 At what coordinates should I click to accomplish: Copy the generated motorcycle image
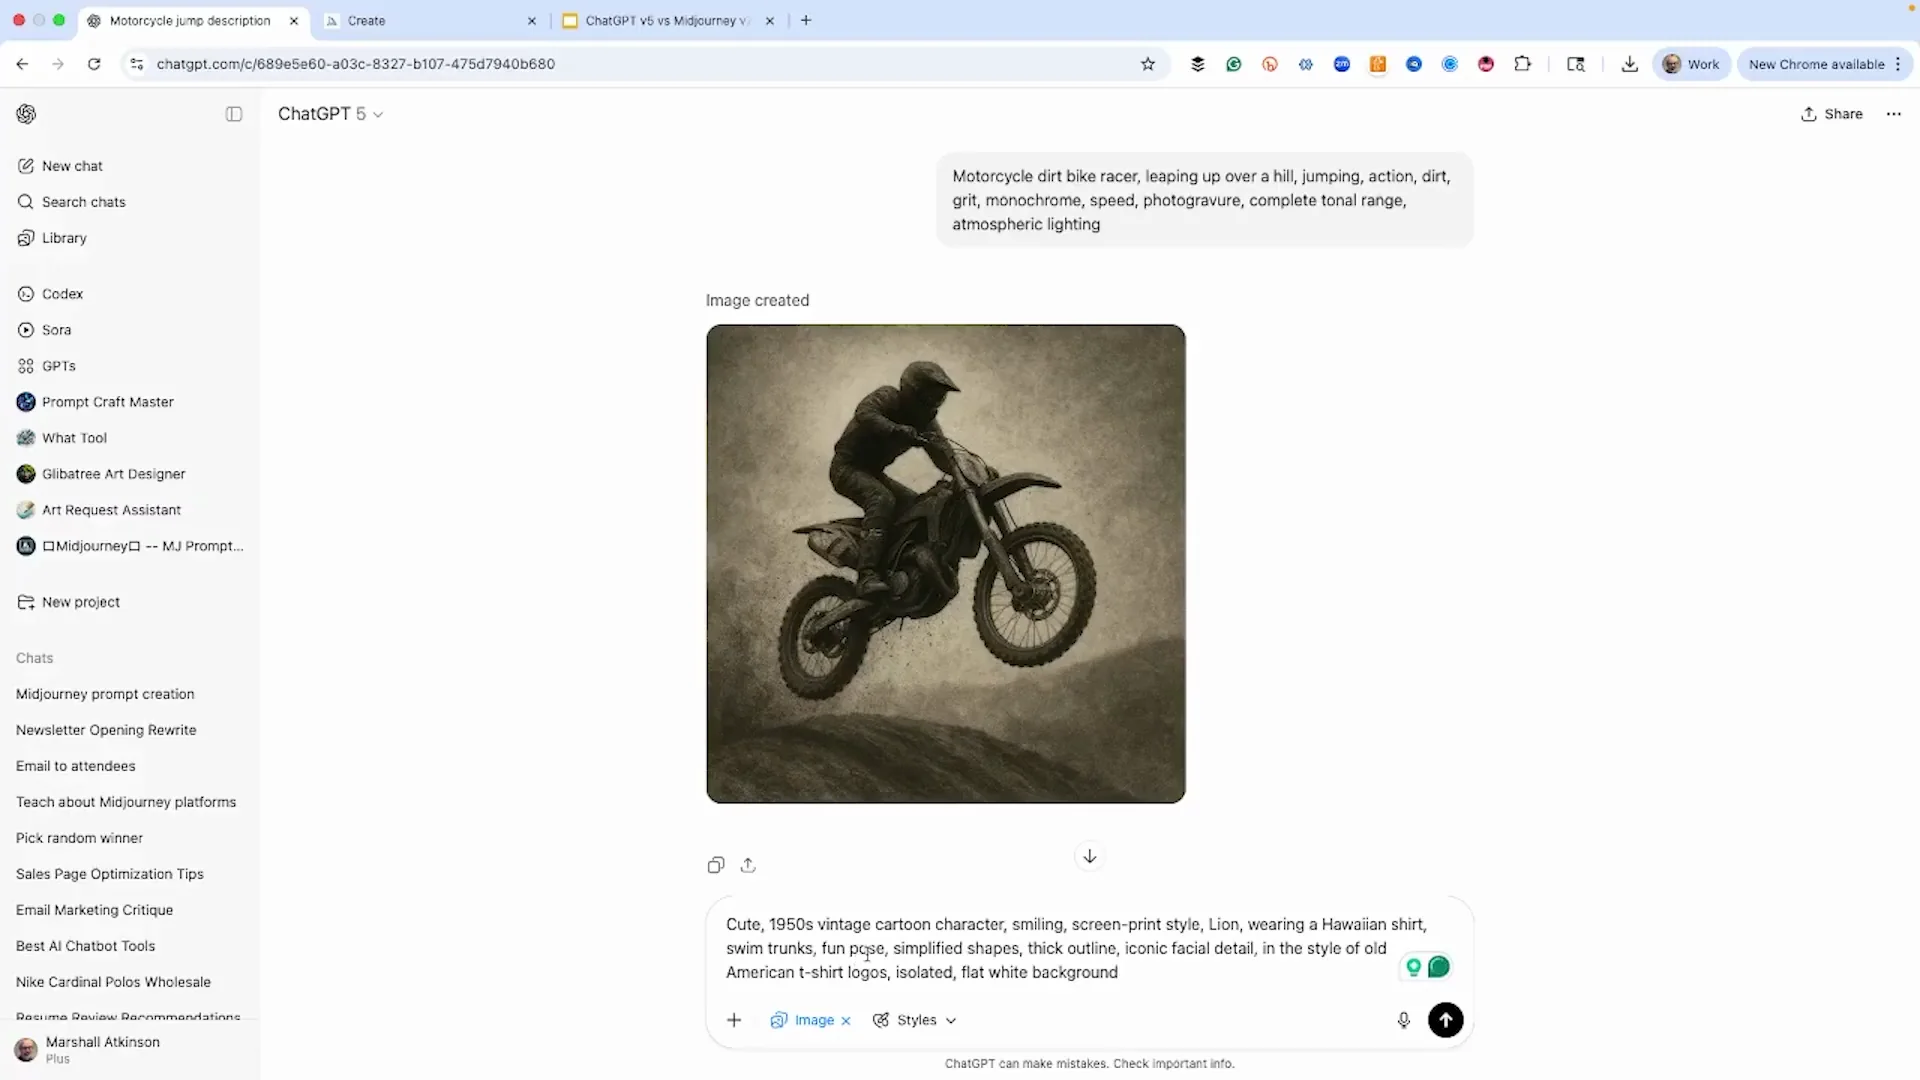(x=715, y=864)
